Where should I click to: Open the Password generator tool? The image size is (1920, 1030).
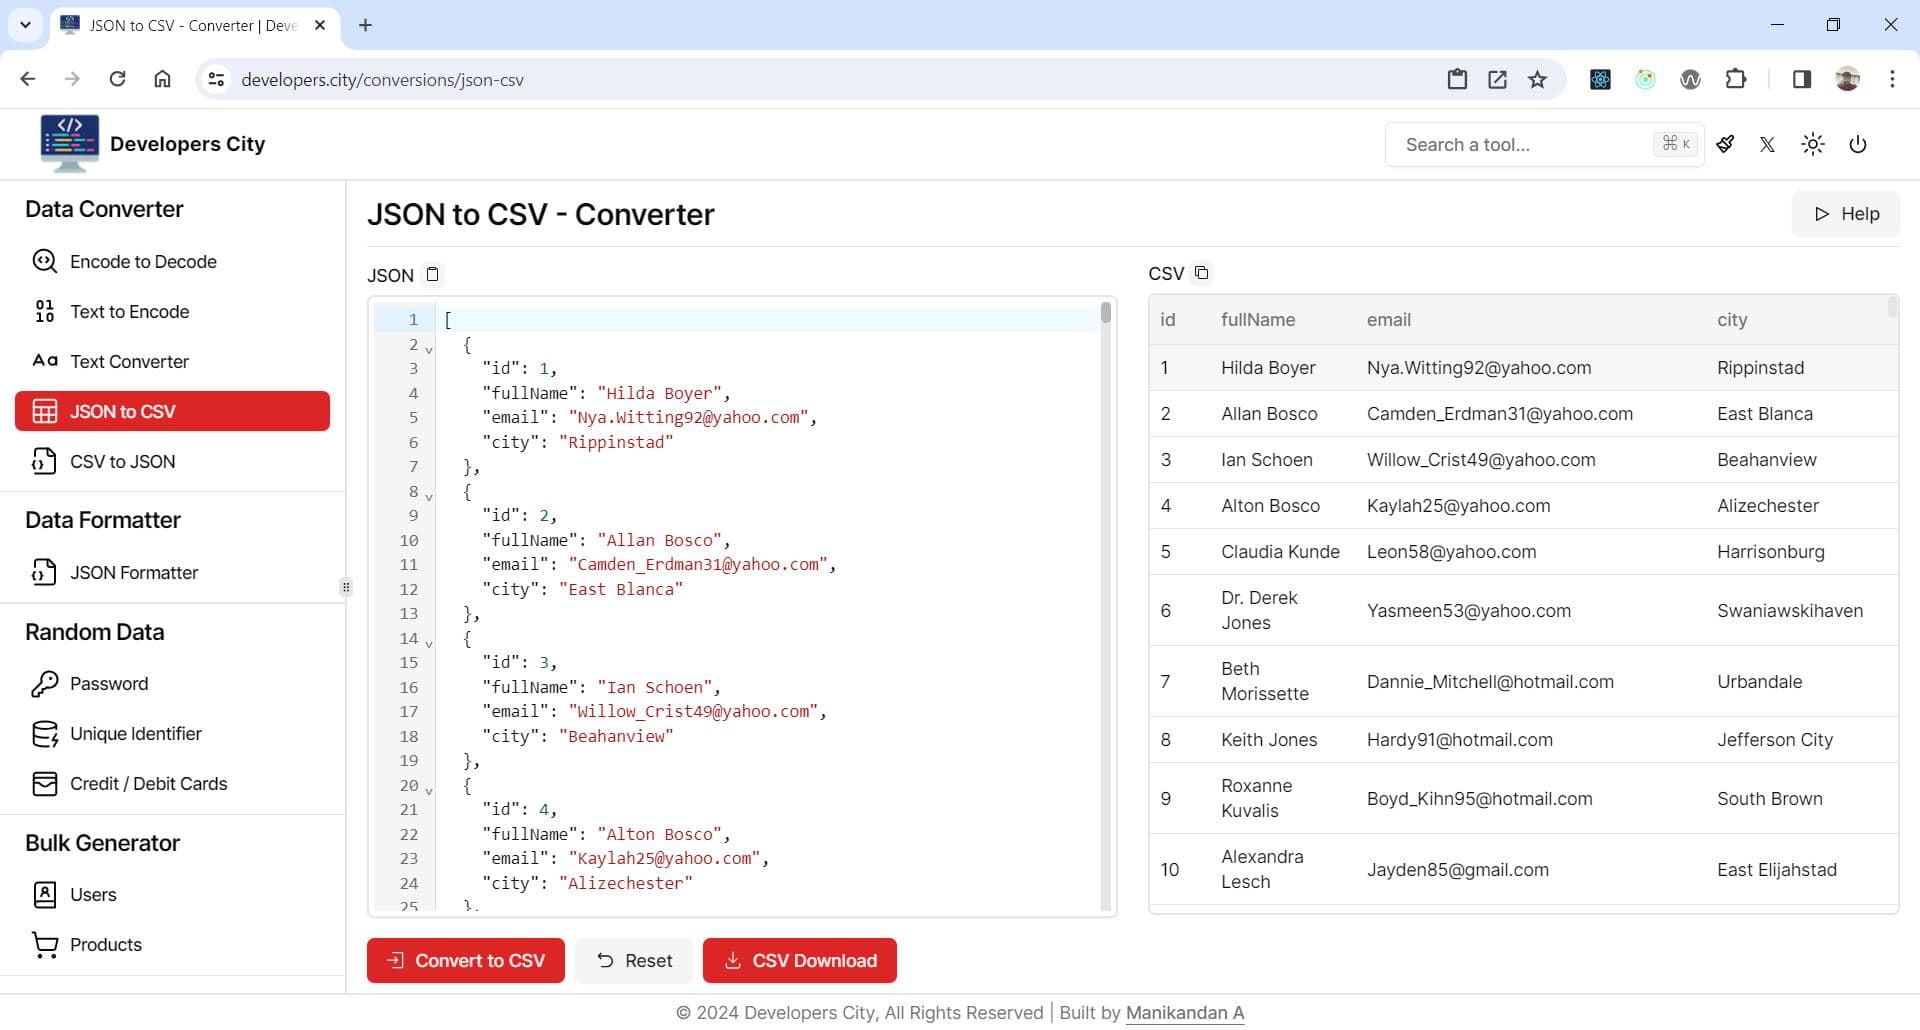tap(109, 684)
